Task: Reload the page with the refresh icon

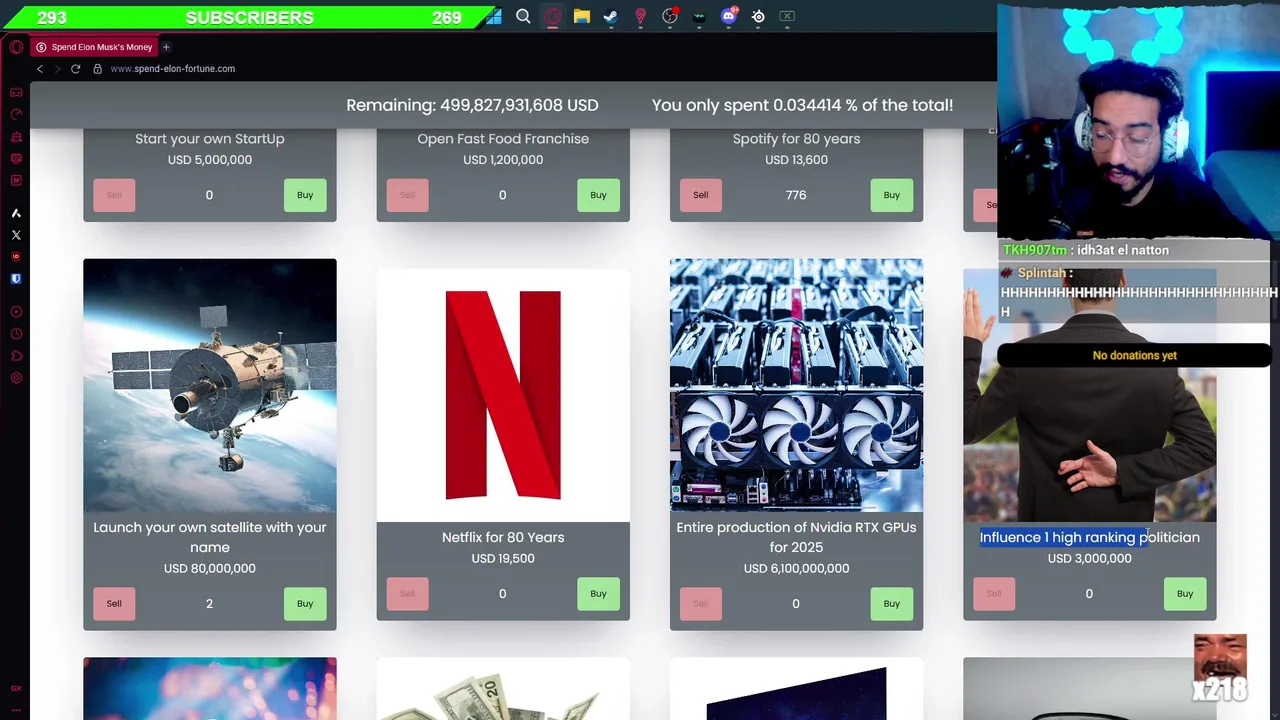Action: pos(75,69)
